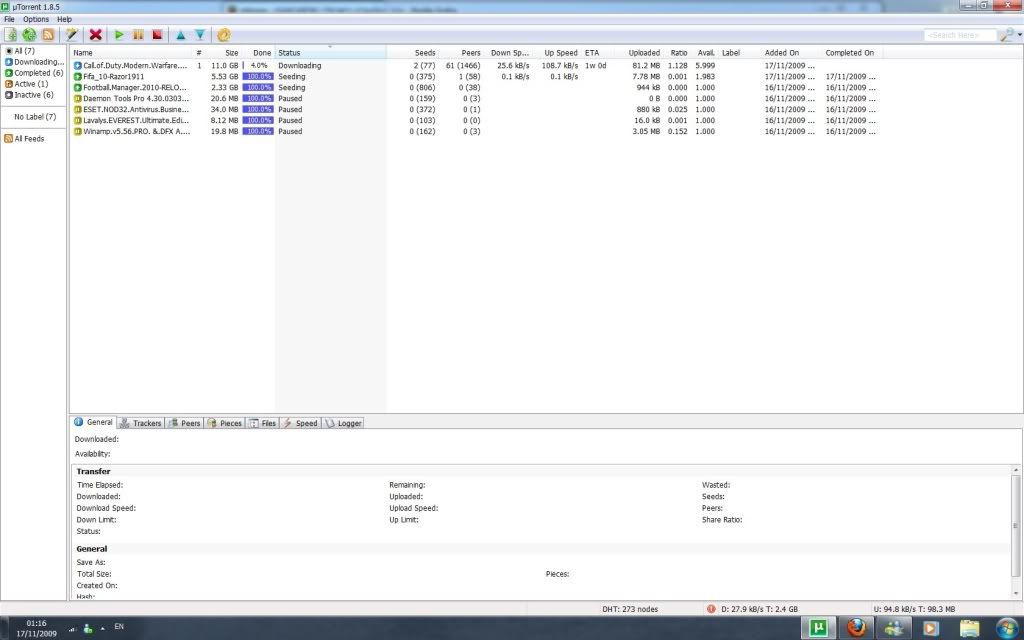Click the Windows Start orb
Screen dimensions: 1024x640
click(1006, 628)
